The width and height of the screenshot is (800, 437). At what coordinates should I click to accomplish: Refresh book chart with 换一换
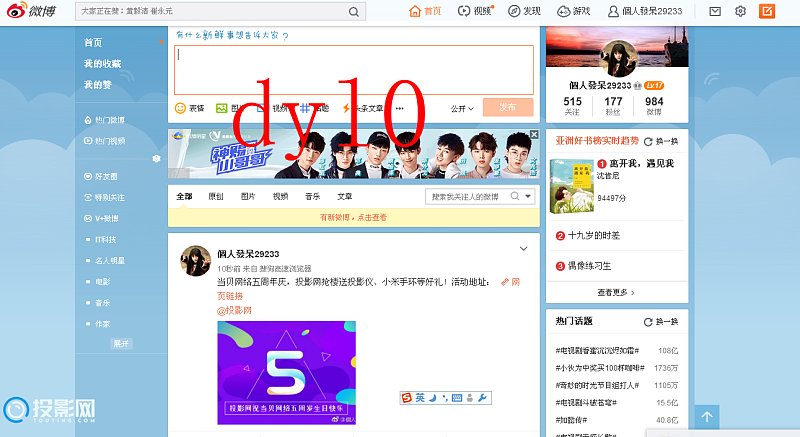click(x=661, y=141)
